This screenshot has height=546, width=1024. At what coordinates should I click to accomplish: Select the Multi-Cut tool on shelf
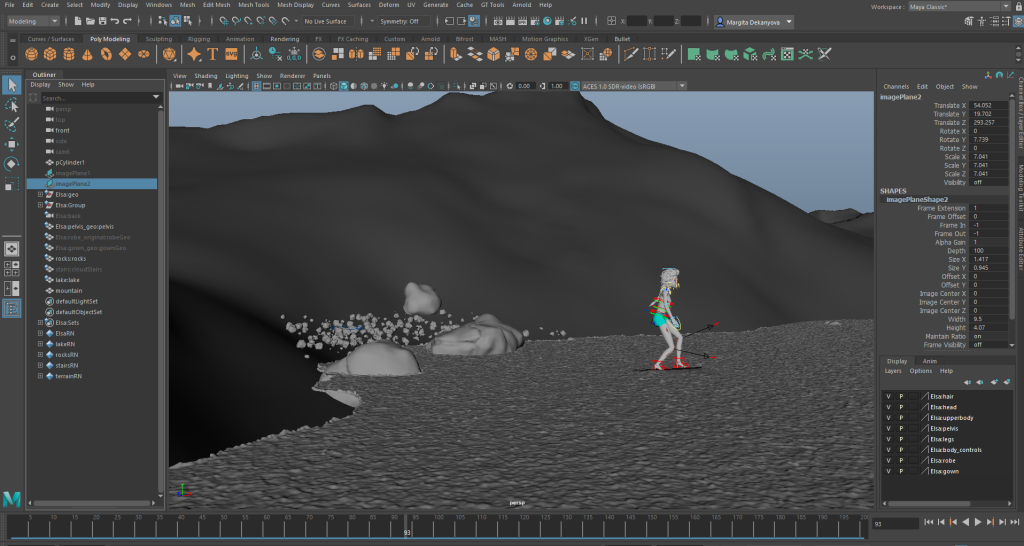631,54
